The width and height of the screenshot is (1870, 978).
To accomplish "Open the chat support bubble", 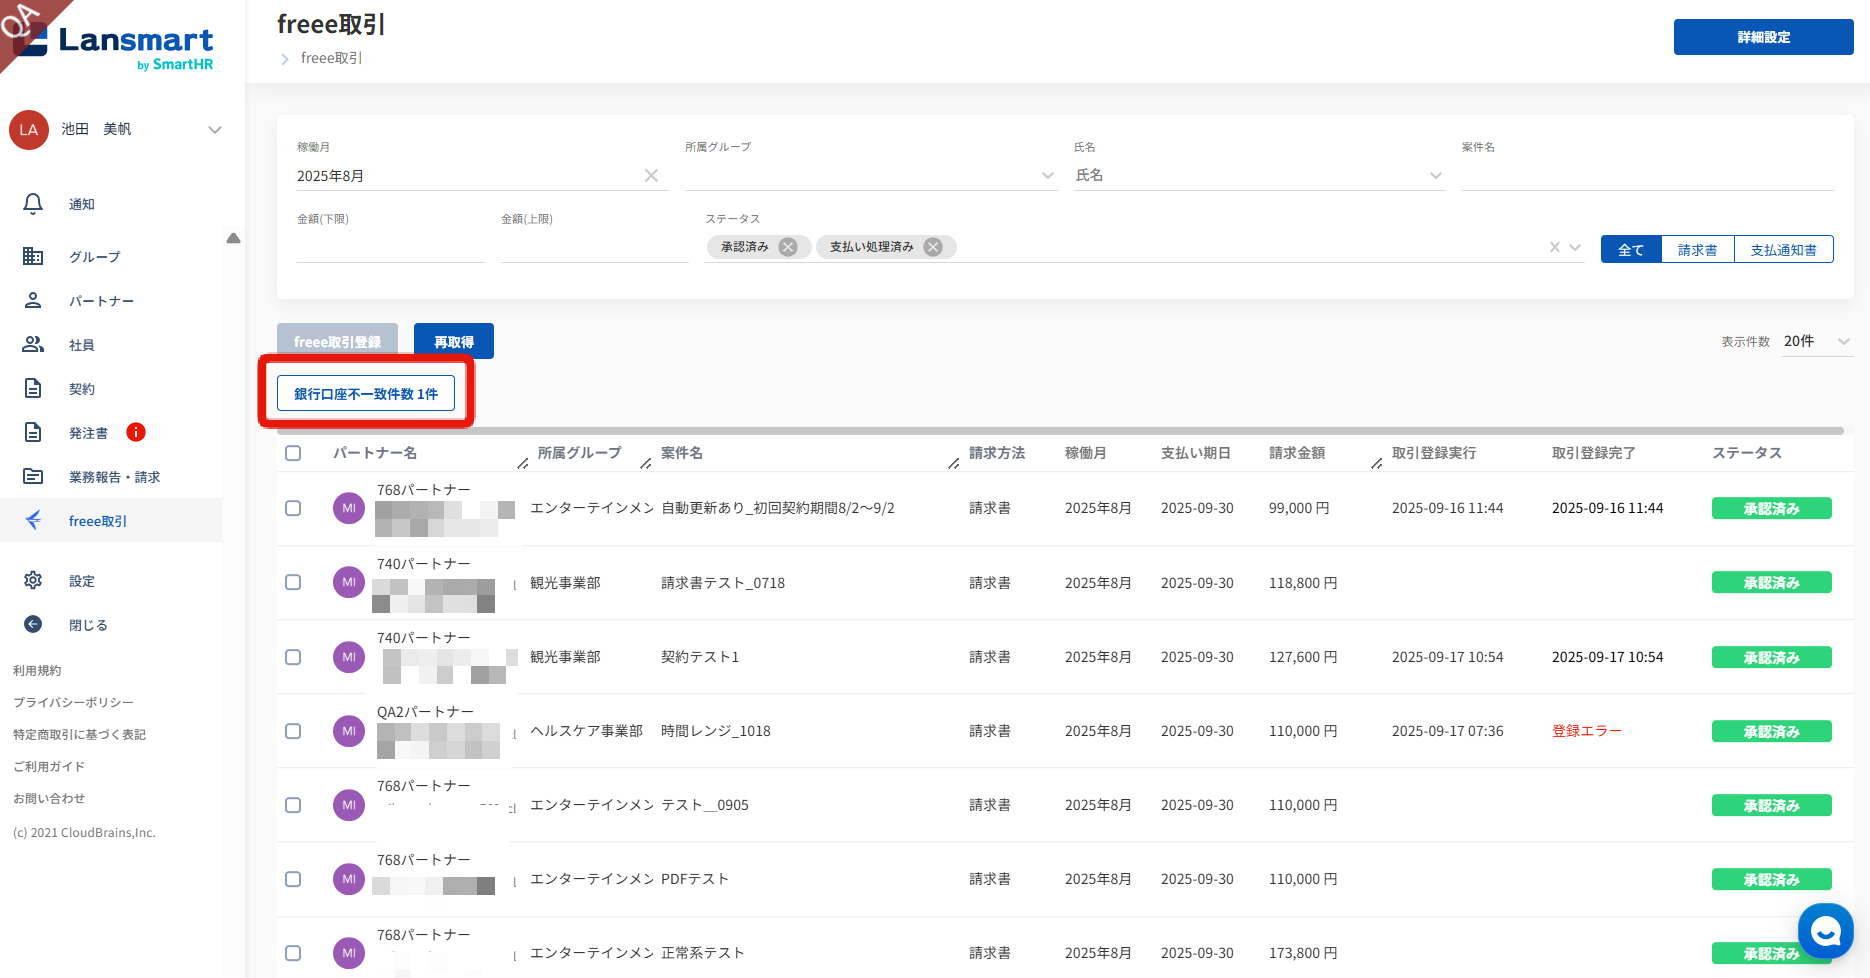I will (x=1826, y=931).
